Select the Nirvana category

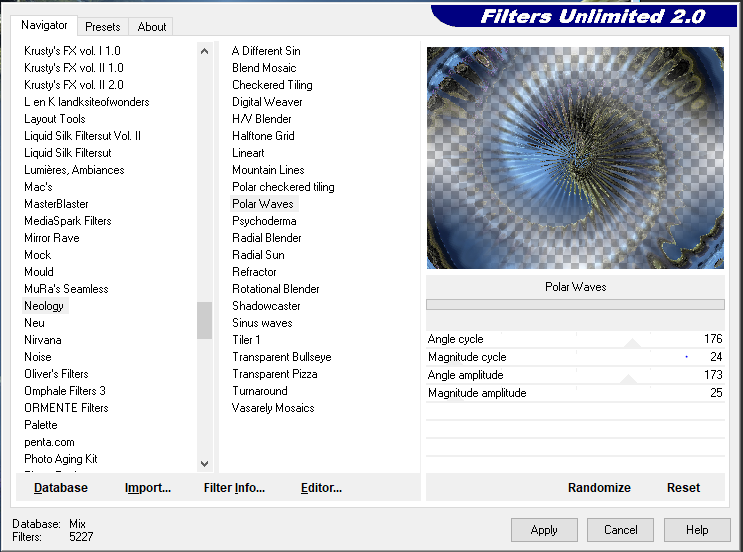click(x=43, y=340)
